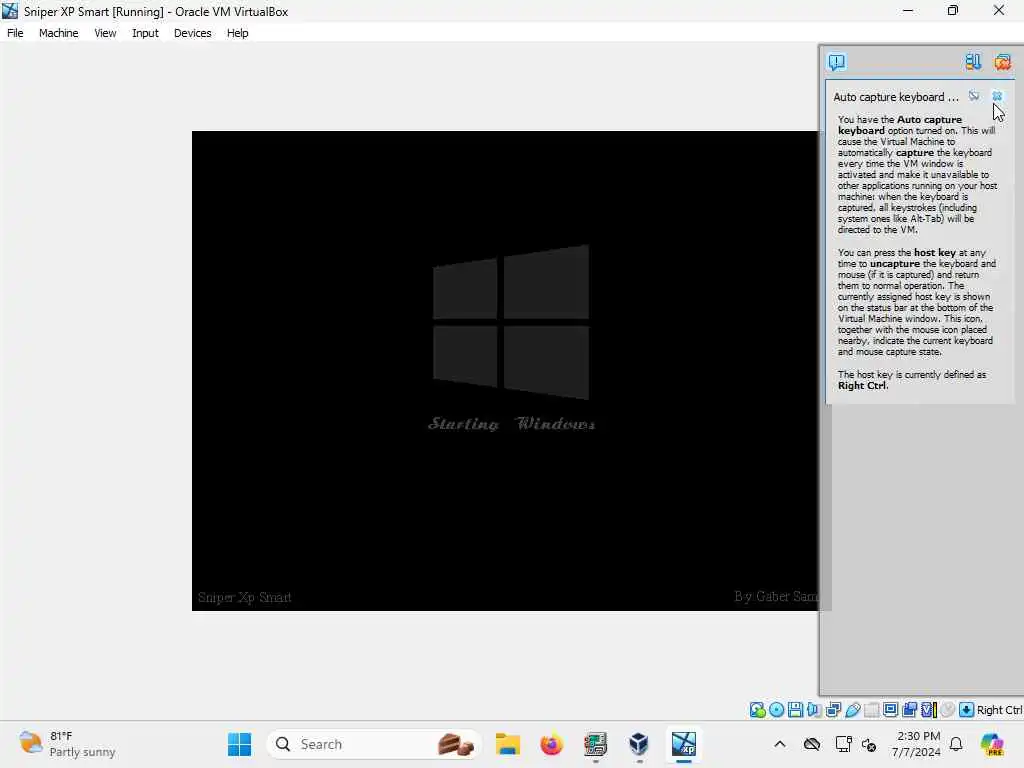Delete all finished notifications icon
Viewport: 1024px width, 768px height.
(1002, 62)
